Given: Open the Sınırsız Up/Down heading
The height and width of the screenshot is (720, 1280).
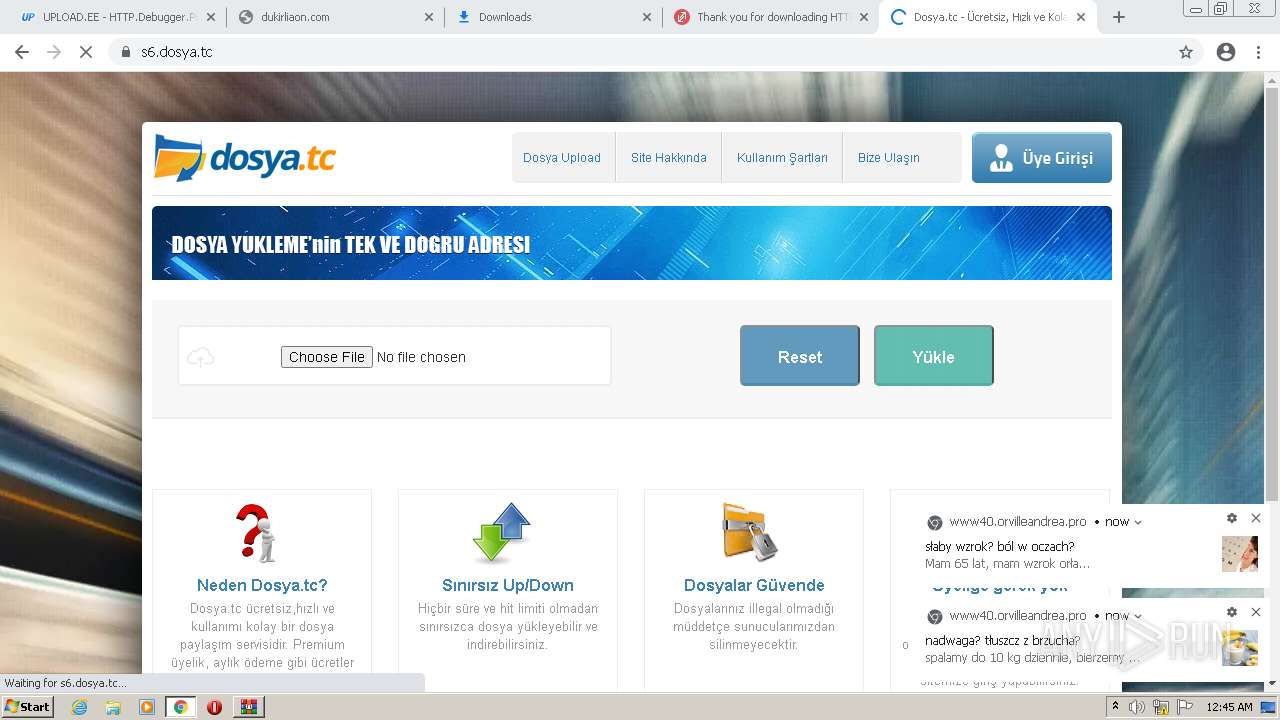Looking at the screenshot, I should tap(508, 586).
